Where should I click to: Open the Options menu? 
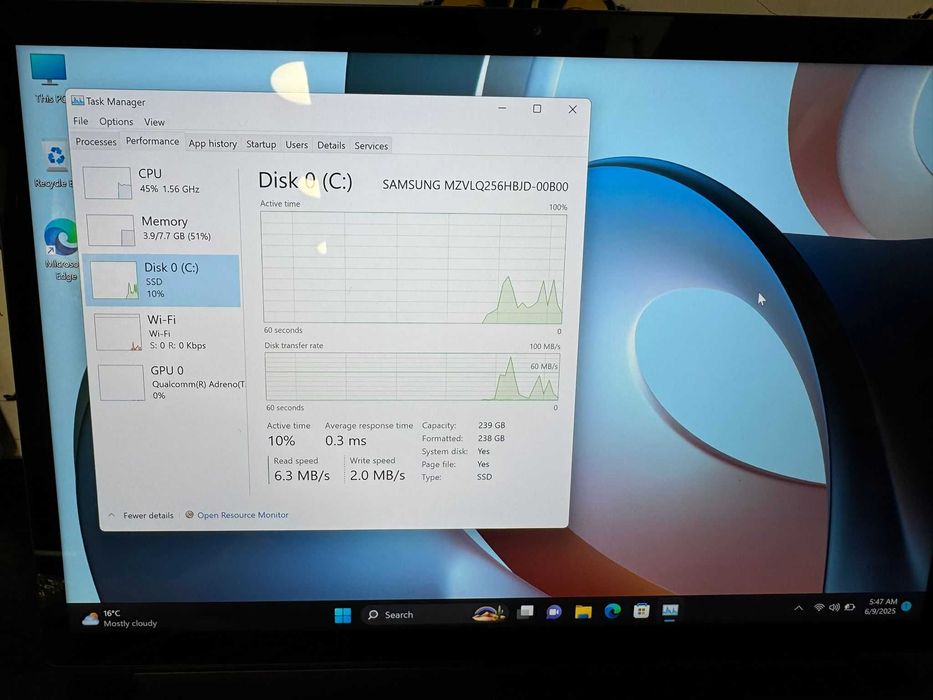point(116,121)
